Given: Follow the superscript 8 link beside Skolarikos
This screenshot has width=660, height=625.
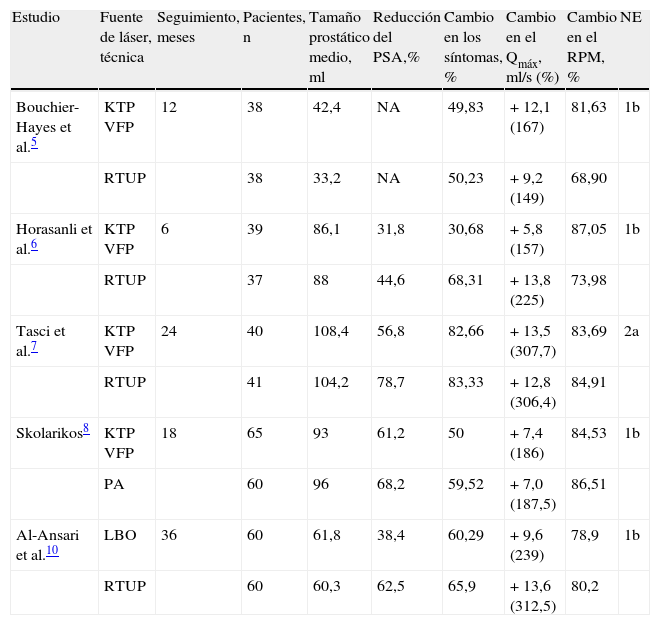Looking at the screenshot, I should (x=86, y=427).
